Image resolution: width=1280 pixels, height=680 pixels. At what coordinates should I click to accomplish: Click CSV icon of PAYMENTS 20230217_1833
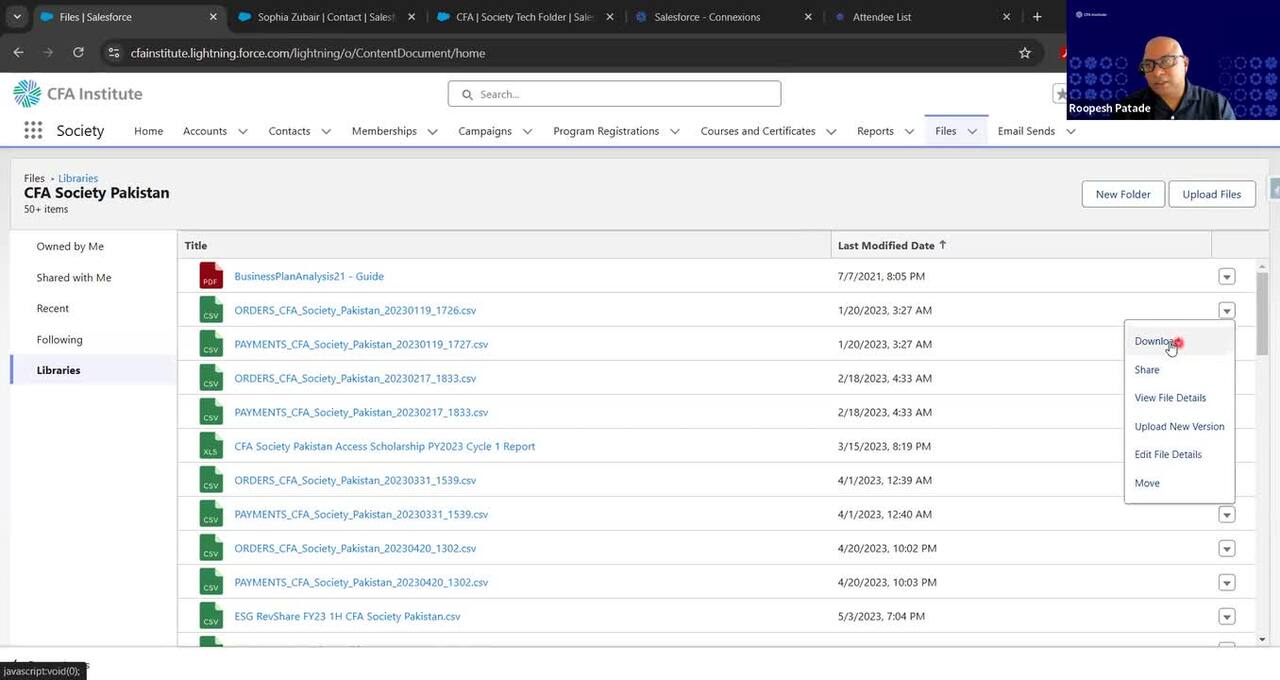pos(210,412)
